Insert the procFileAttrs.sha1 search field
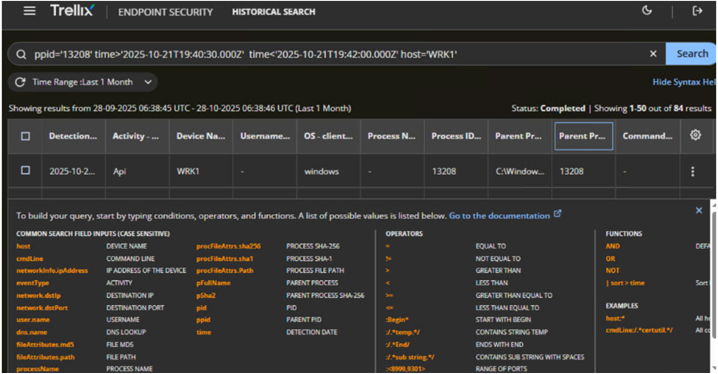This screenshot has width=718, height=374. tap(225, 259)
